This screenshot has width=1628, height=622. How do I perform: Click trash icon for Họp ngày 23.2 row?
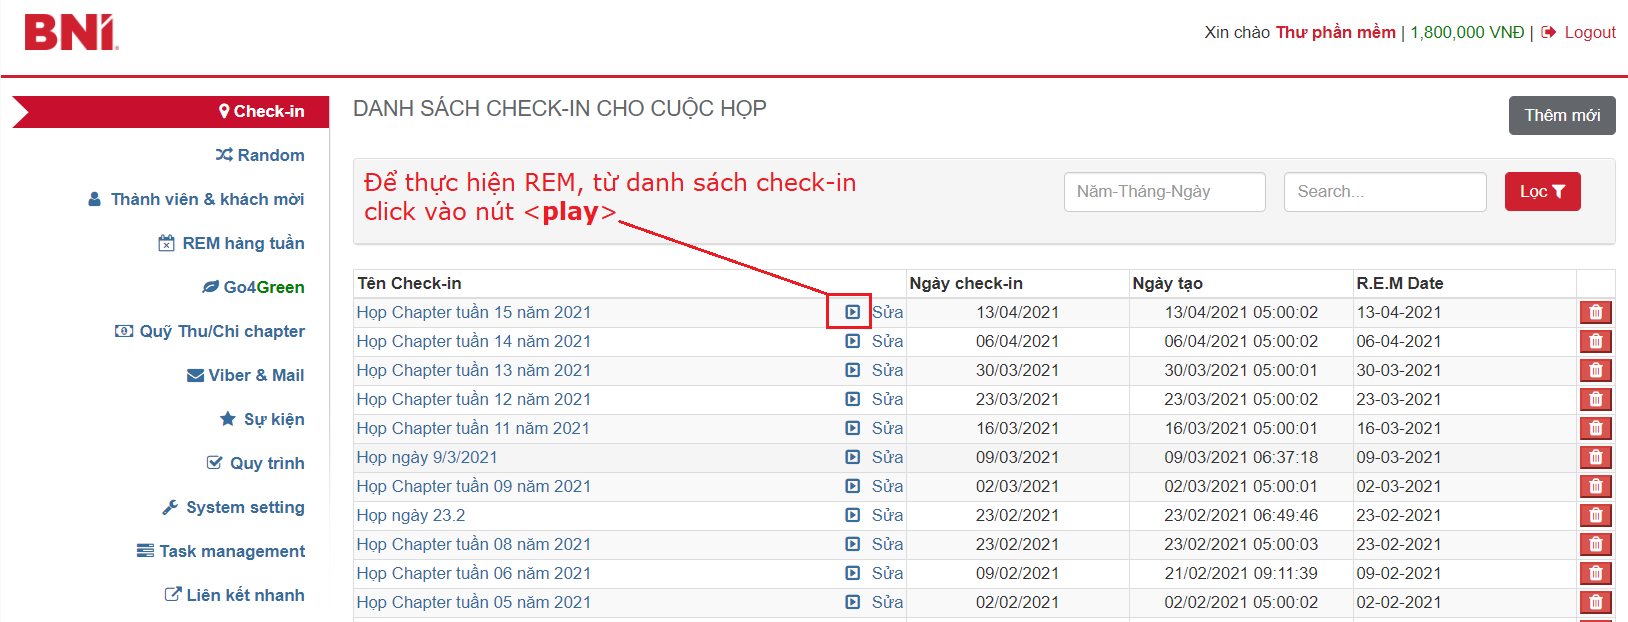1595,515
